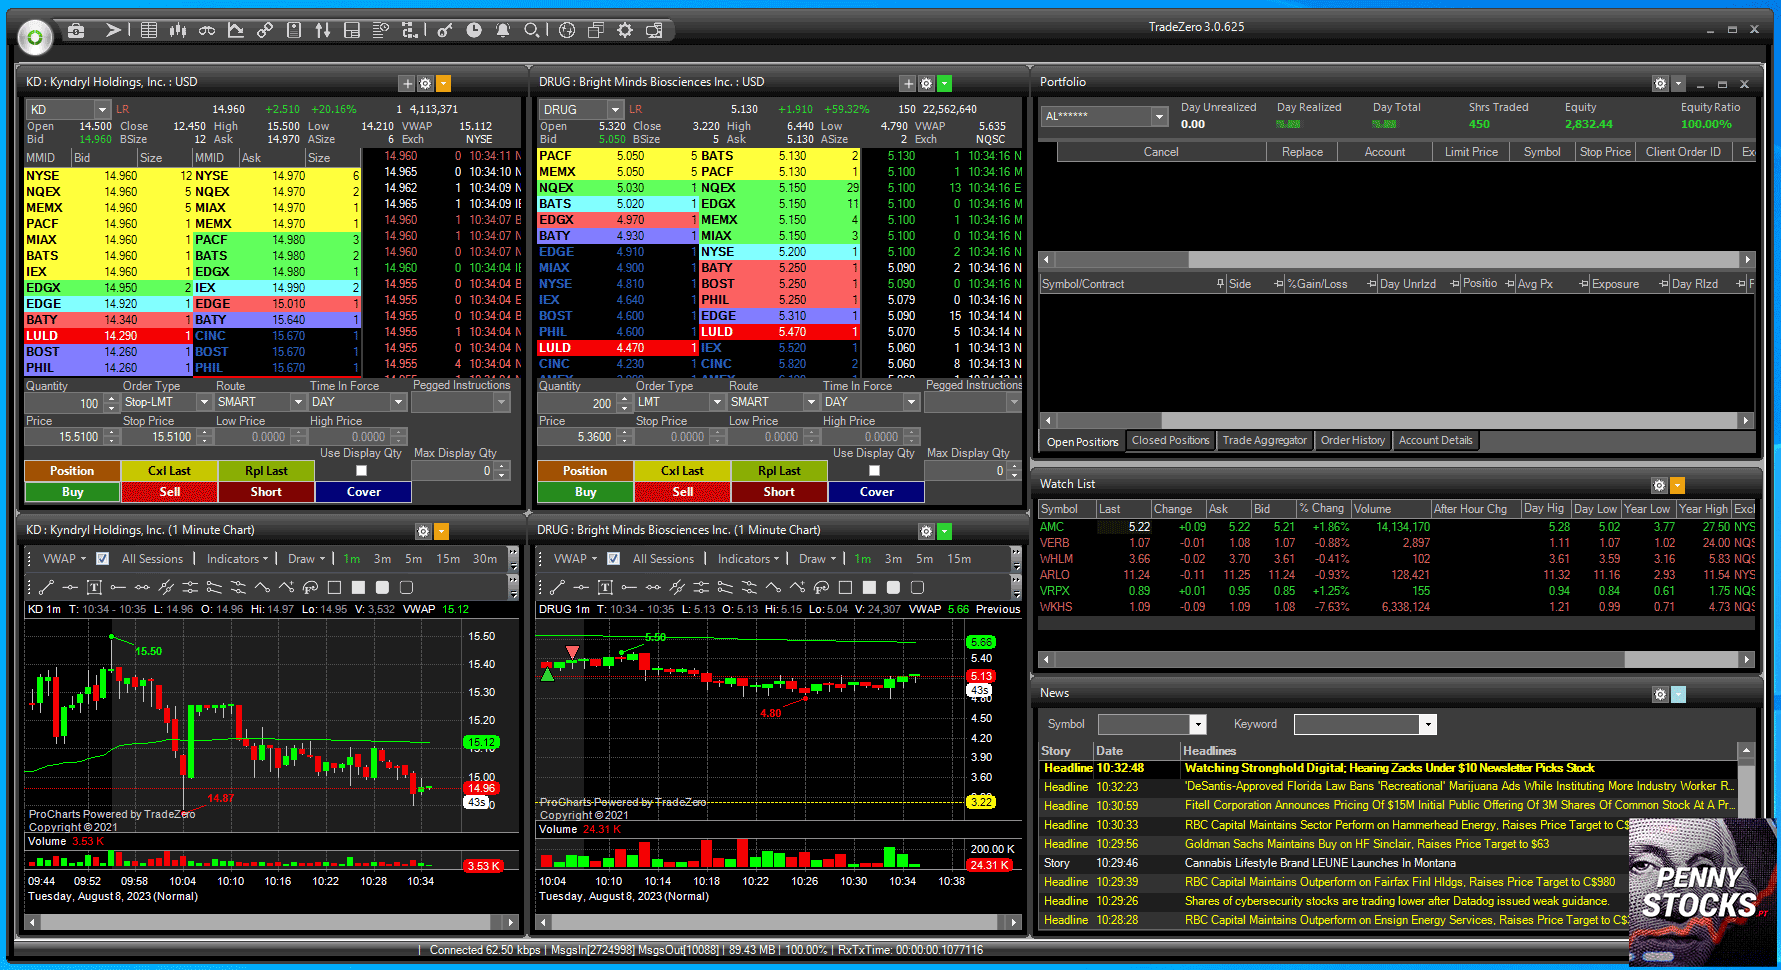Click the line chart icon in top toolbar

pyautogui.click(x=236, y=30)
